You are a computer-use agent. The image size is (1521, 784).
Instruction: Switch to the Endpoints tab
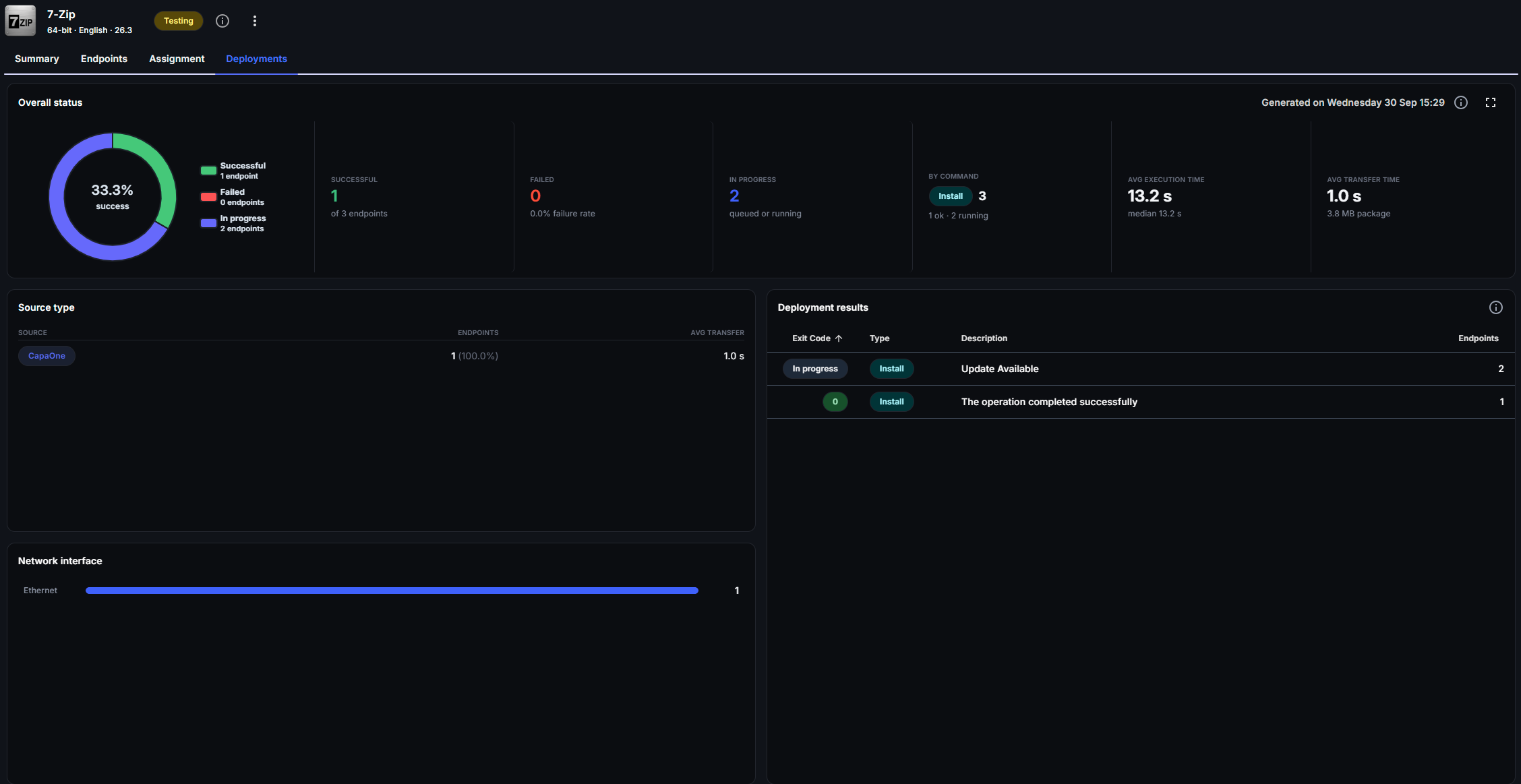(x=104, y=59)
